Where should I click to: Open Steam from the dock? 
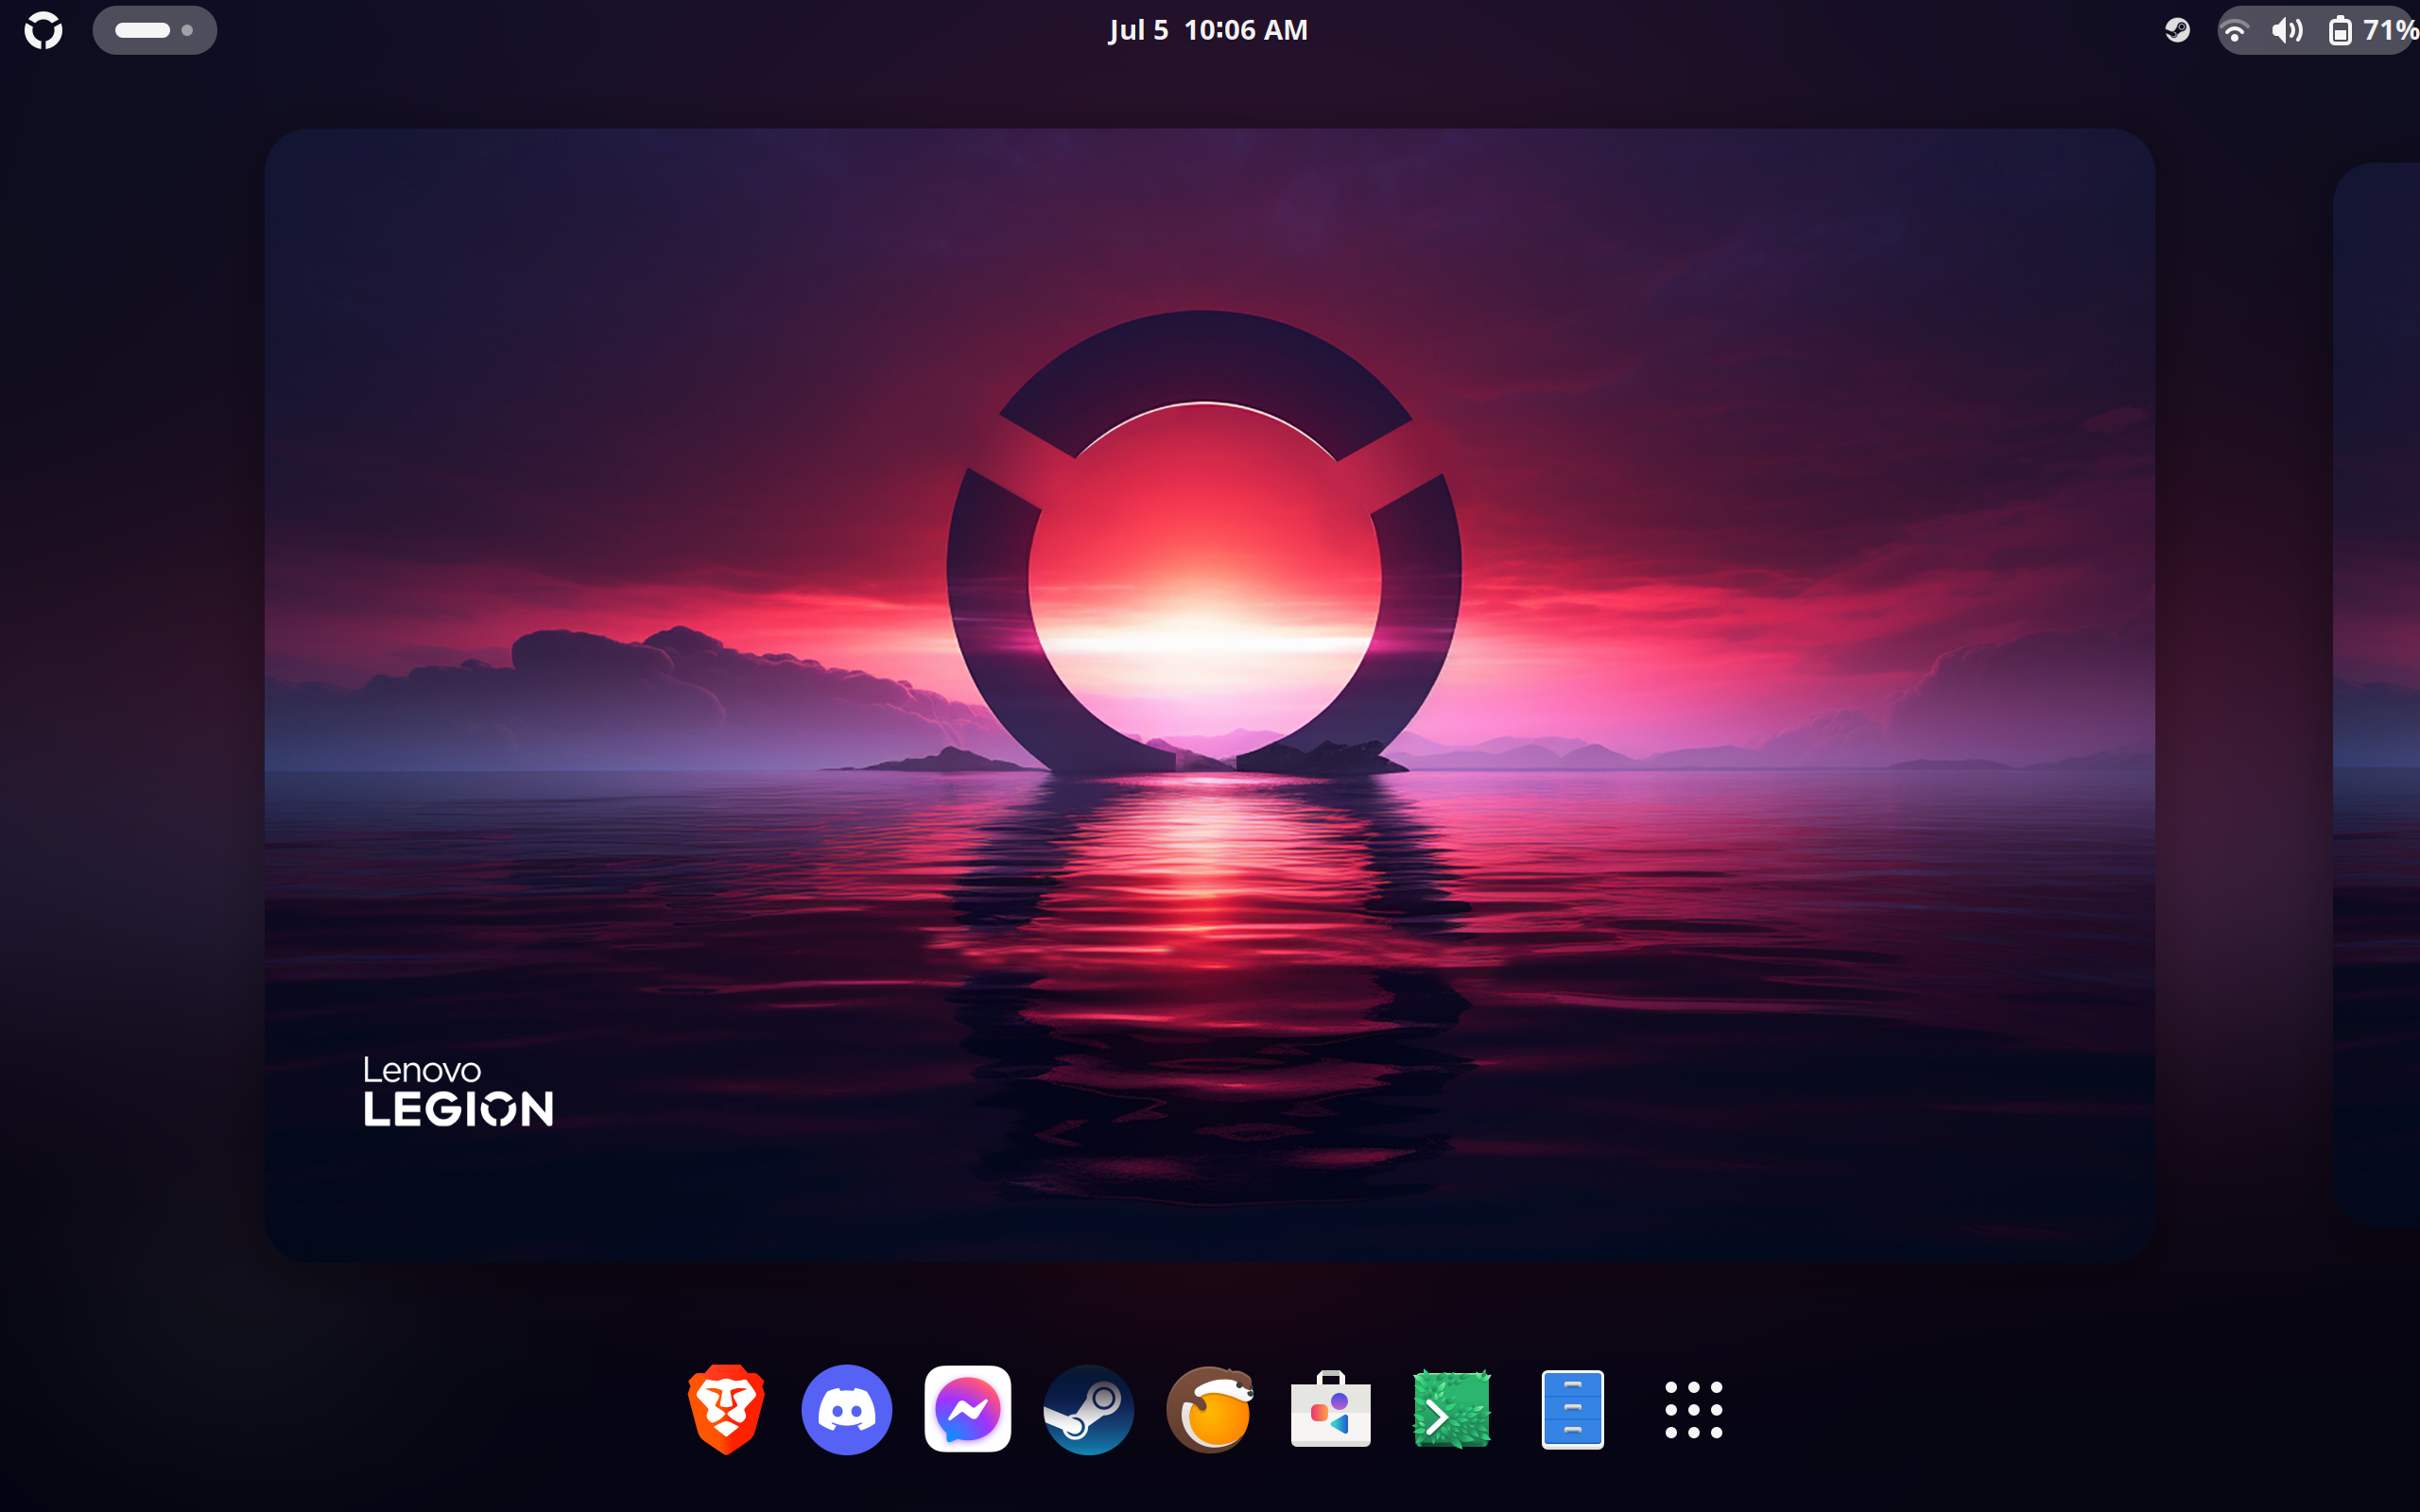pos(1089,1409)
